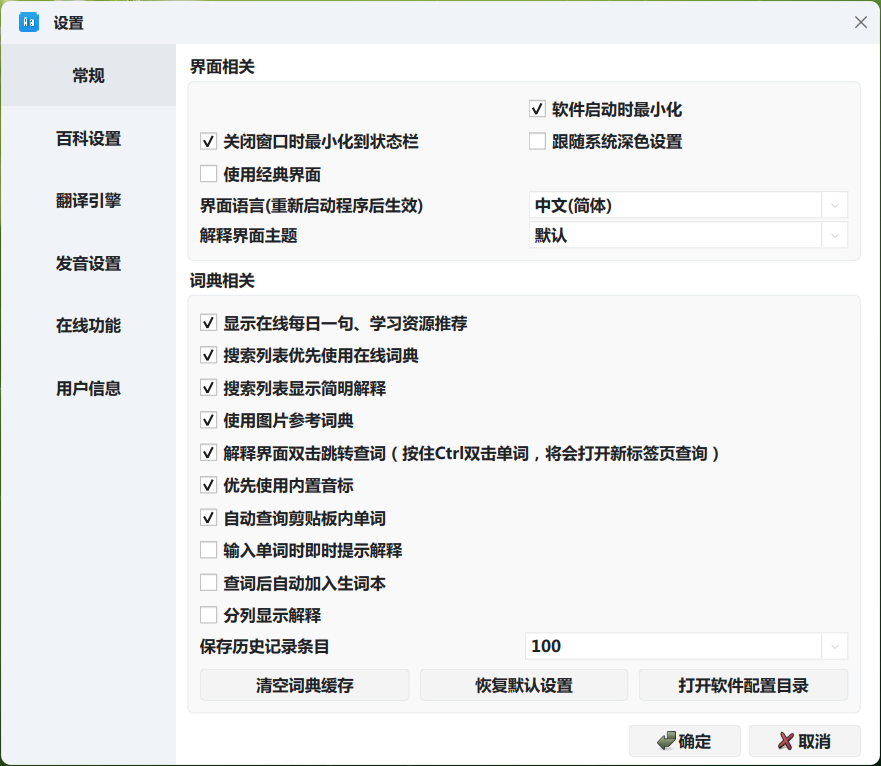Viewport: 881px width, 766px height.
Task: Click the green arrow 确定 icon
Action: [x=666, y=741]
